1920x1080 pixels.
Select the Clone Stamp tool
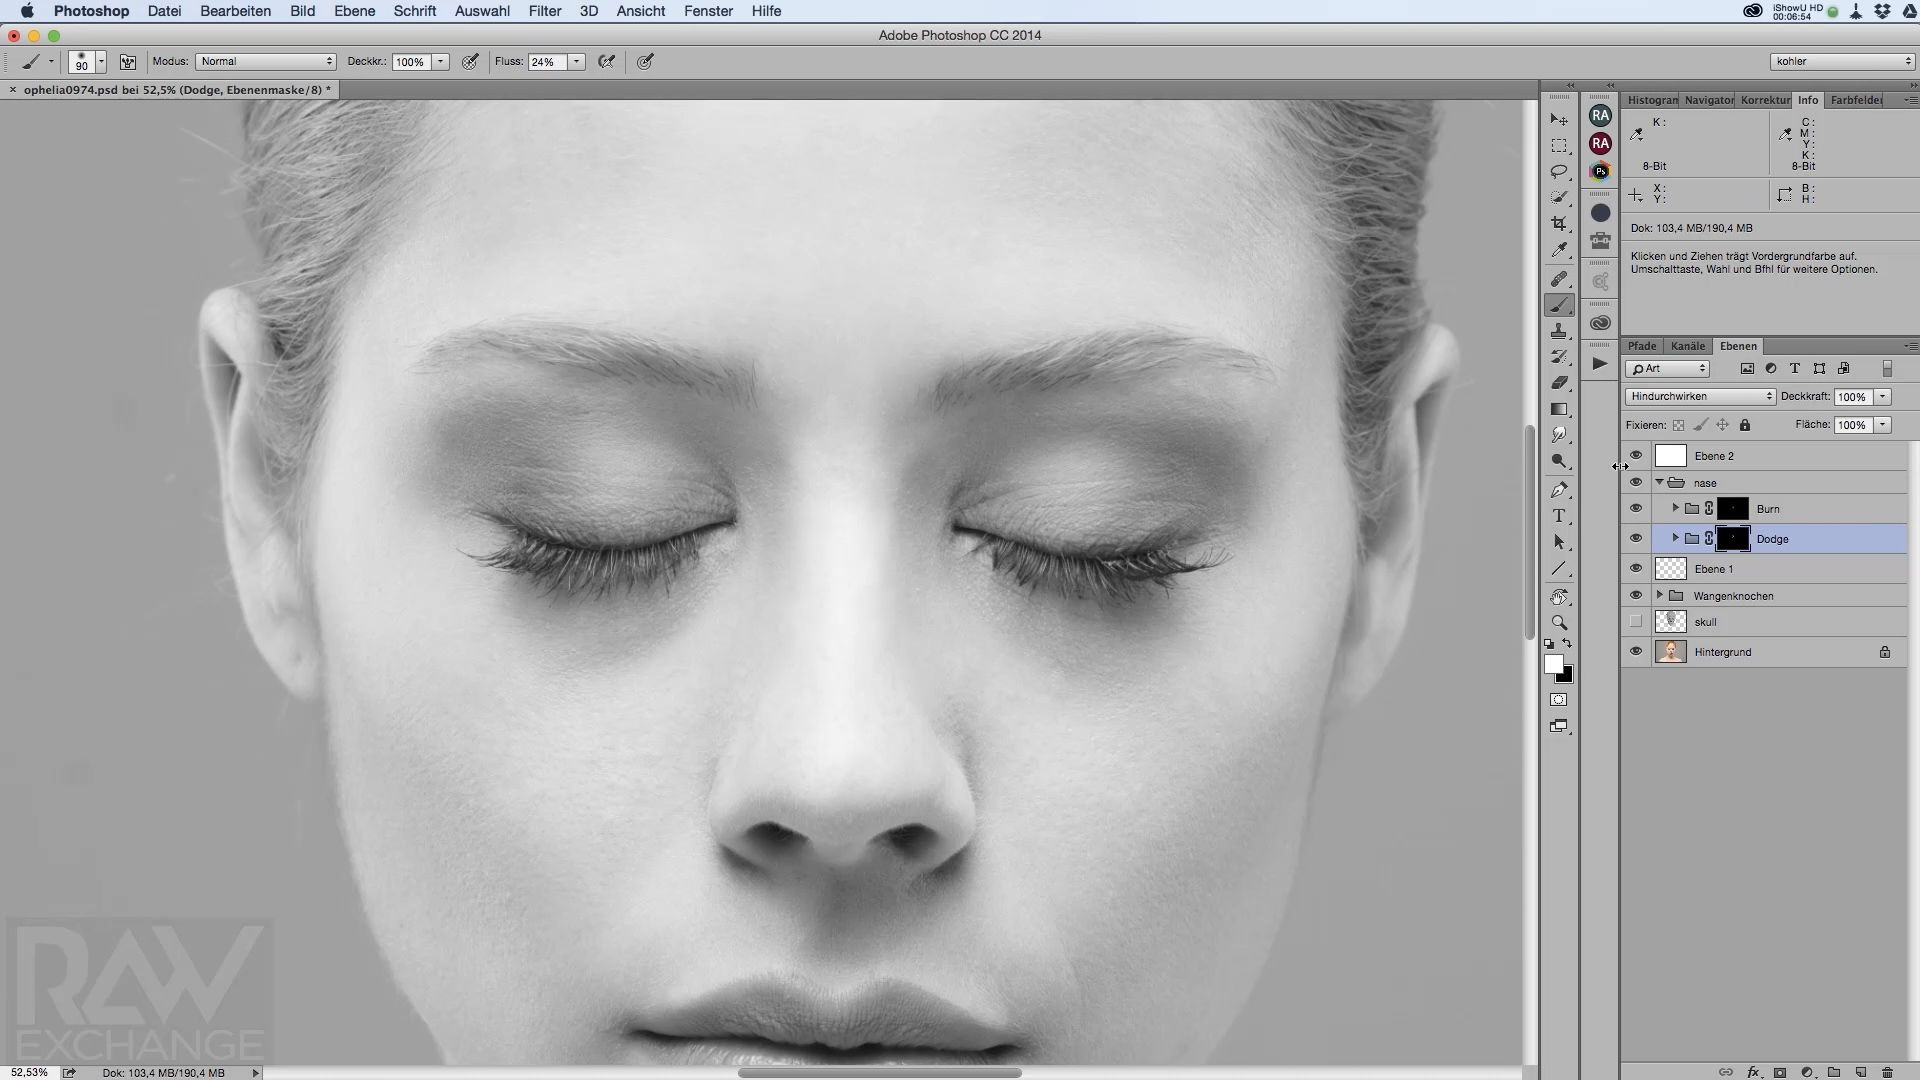1558,331
